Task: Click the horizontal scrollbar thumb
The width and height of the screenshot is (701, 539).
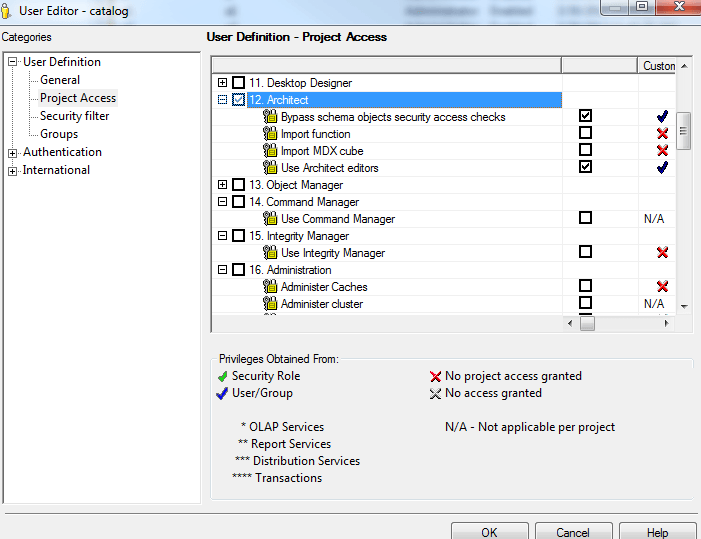Action: [x=587, y=323]
